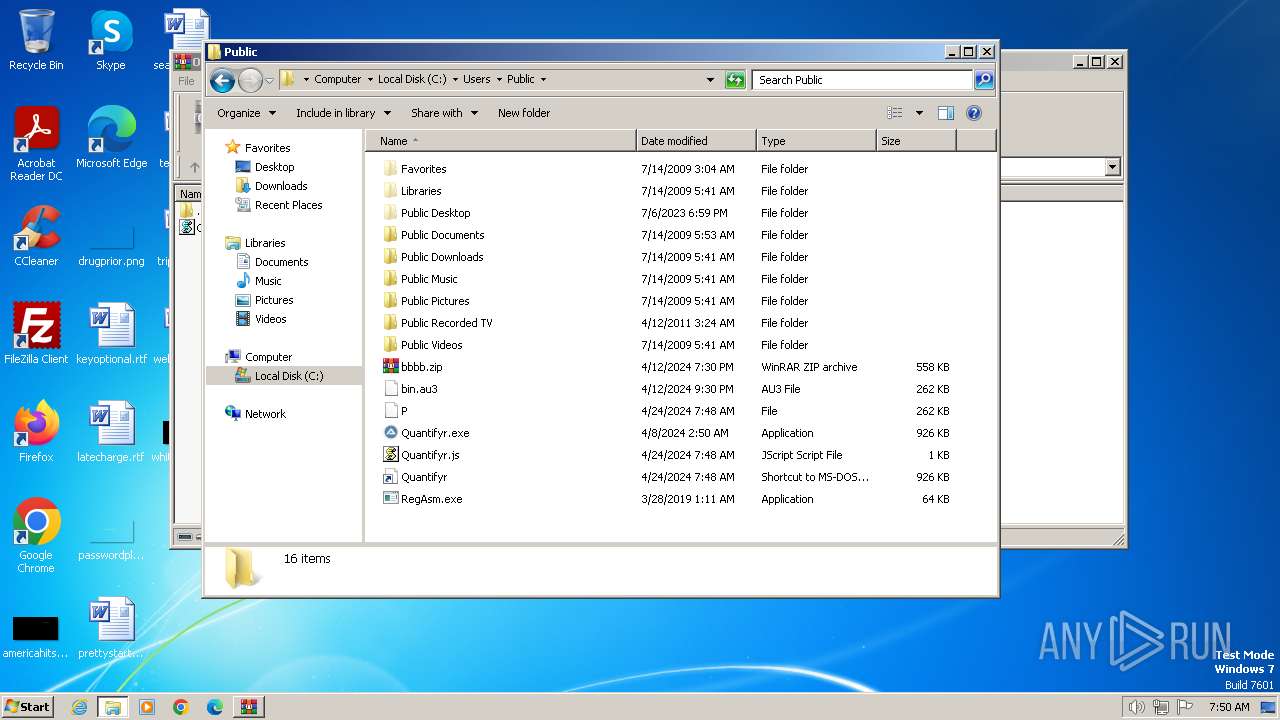
Task: Click the Start button
Action: 28,706
